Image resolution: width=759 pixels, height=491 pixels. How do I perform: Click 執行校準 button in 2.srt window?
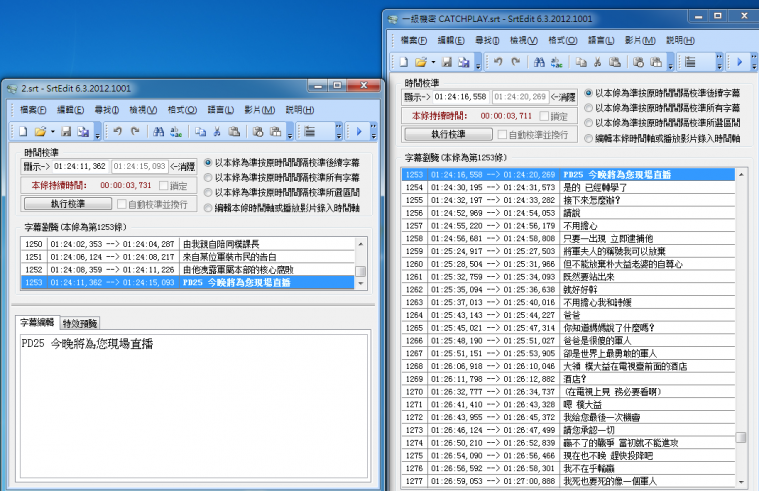click(x=68, y=204)
